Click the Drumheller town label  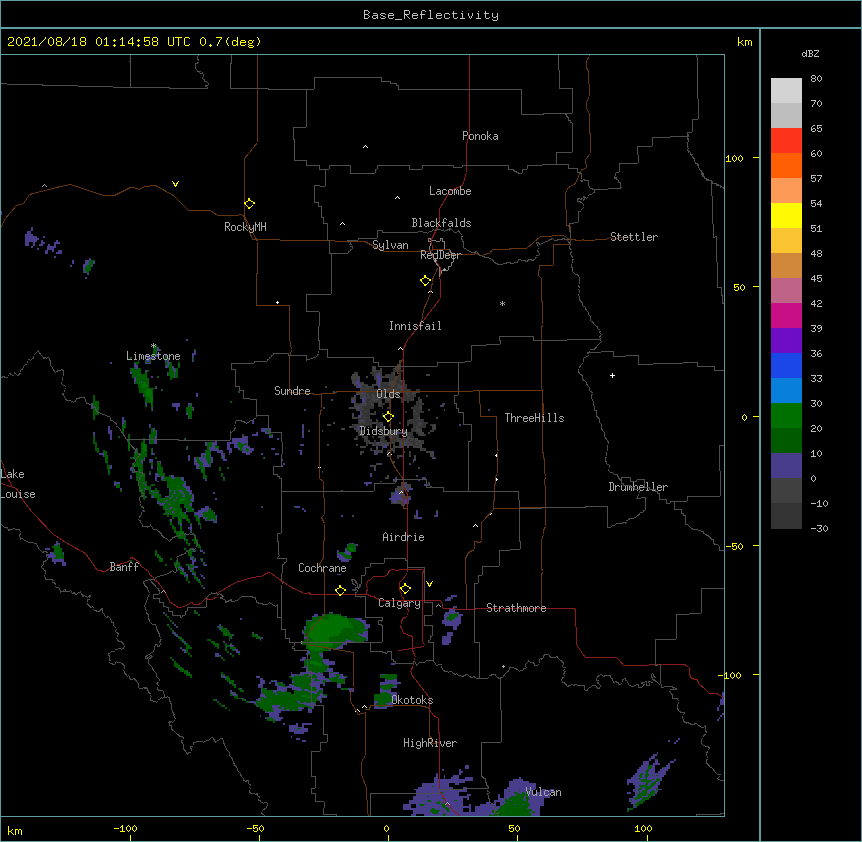tap(638, 487)
